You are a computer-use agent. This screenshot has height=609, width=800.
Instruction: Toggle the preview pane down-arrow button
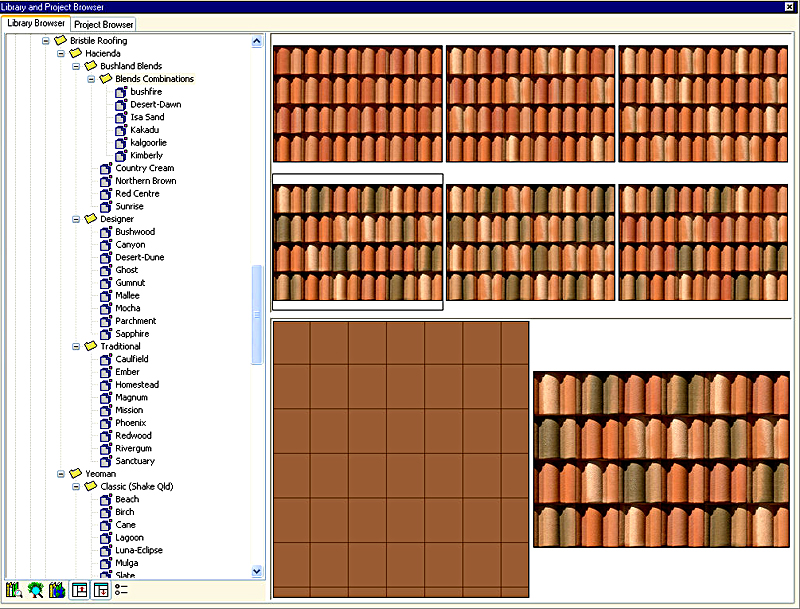pyautogui.click(x=100, y=590)
